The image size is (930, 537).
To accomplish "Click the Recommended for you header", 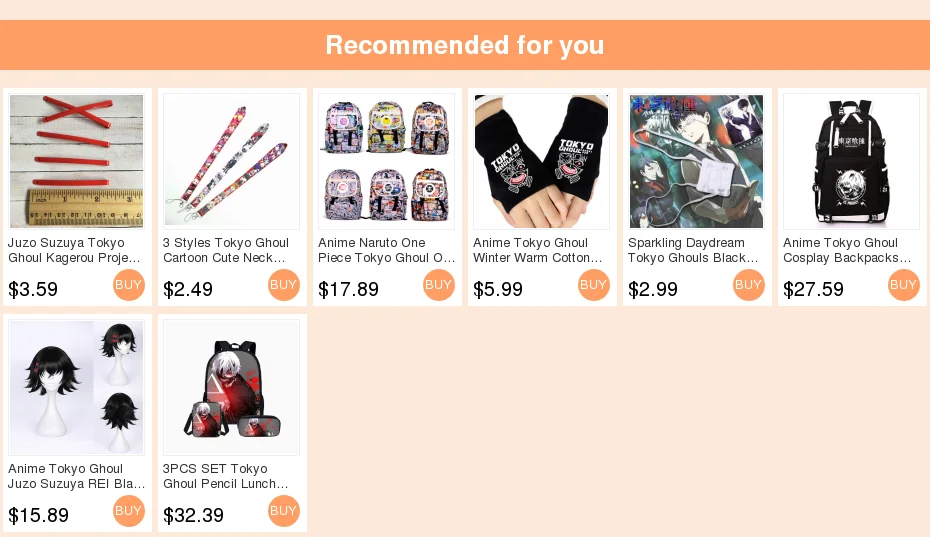I will [x=465, y=45].
